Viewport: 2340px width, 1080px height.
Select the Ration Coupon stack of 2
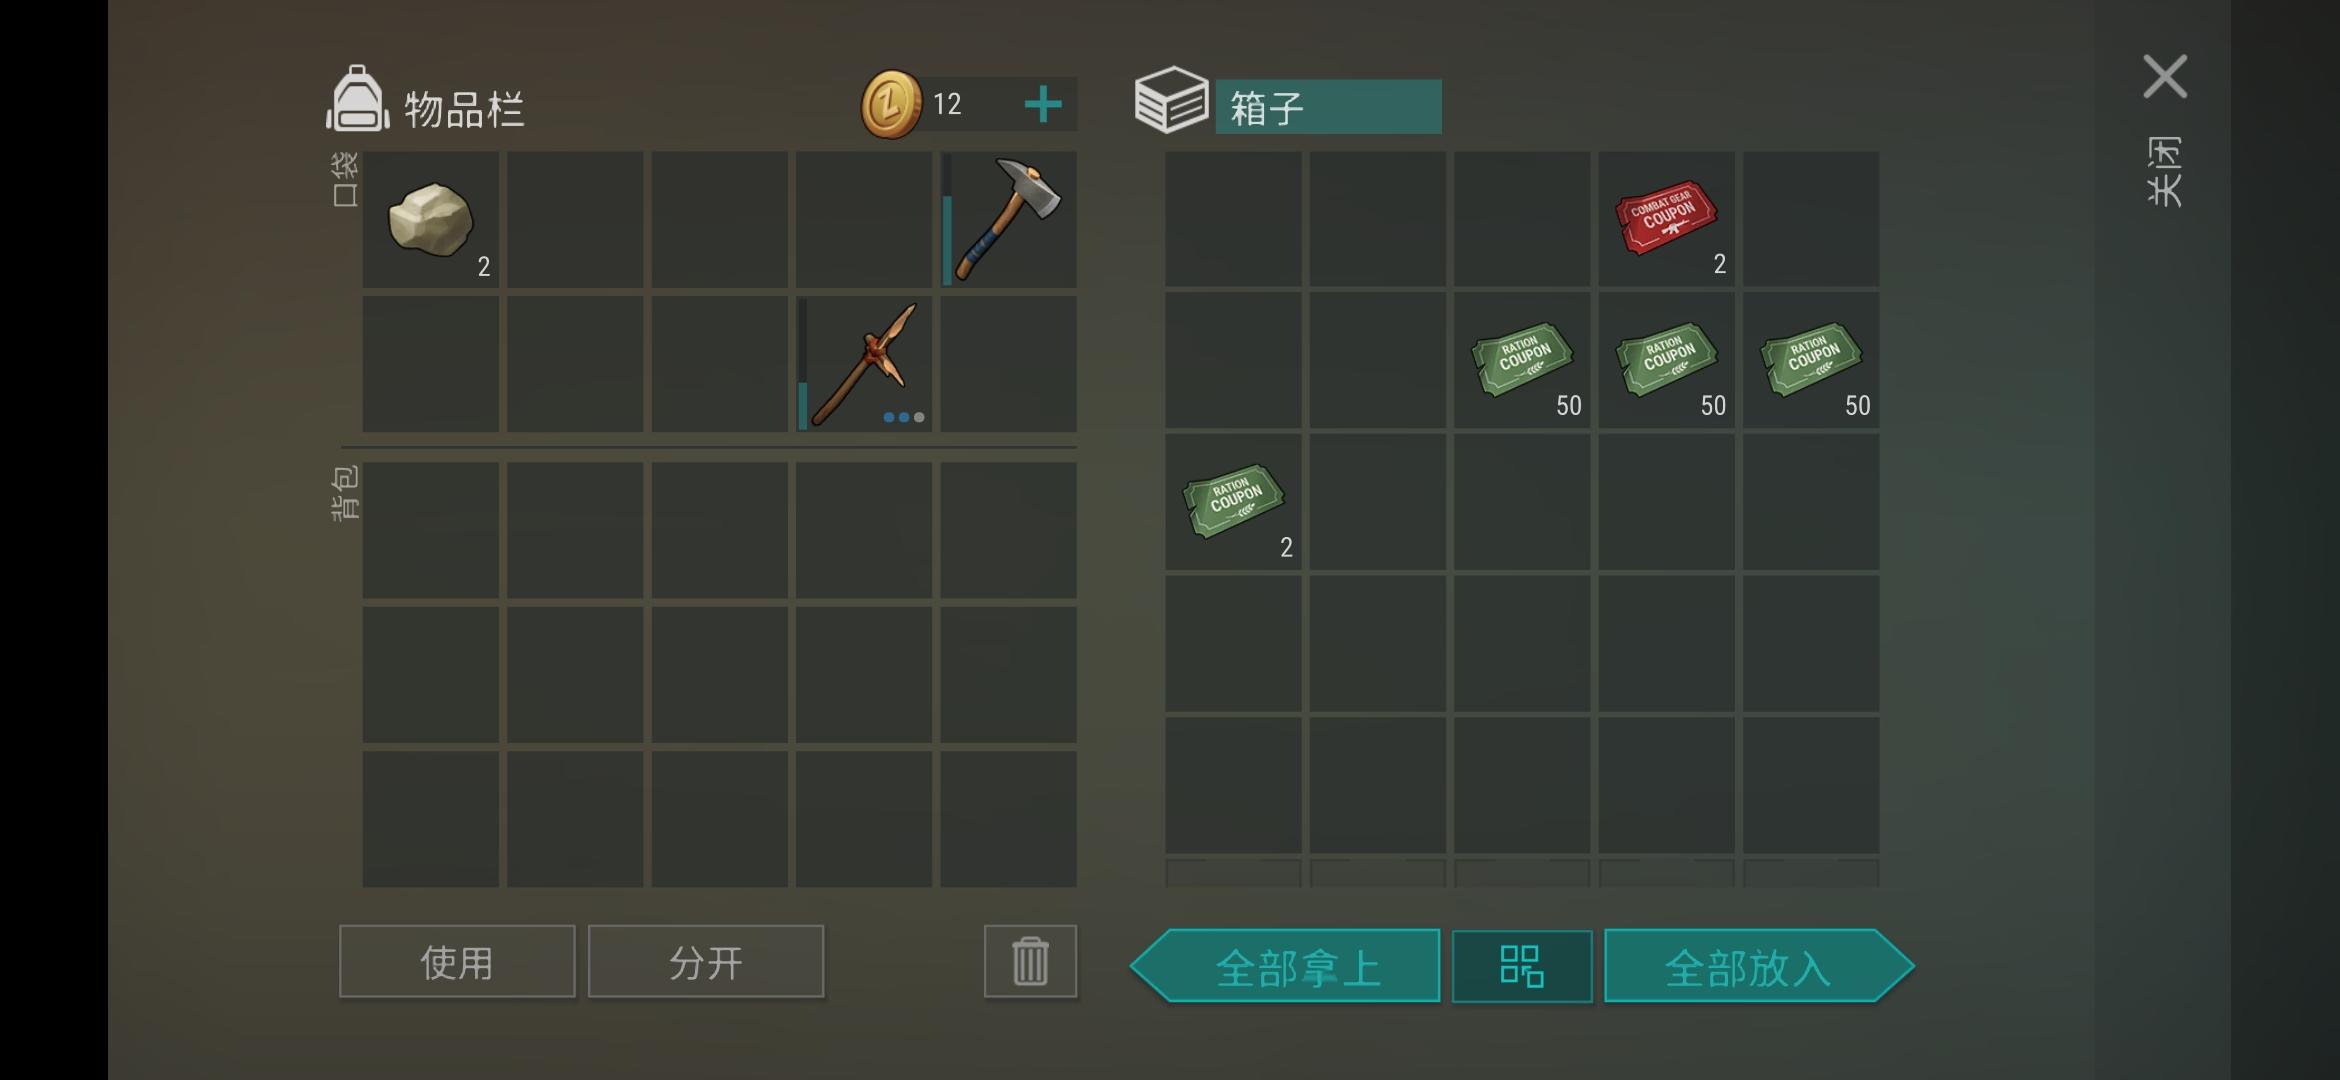[1233, 502]
